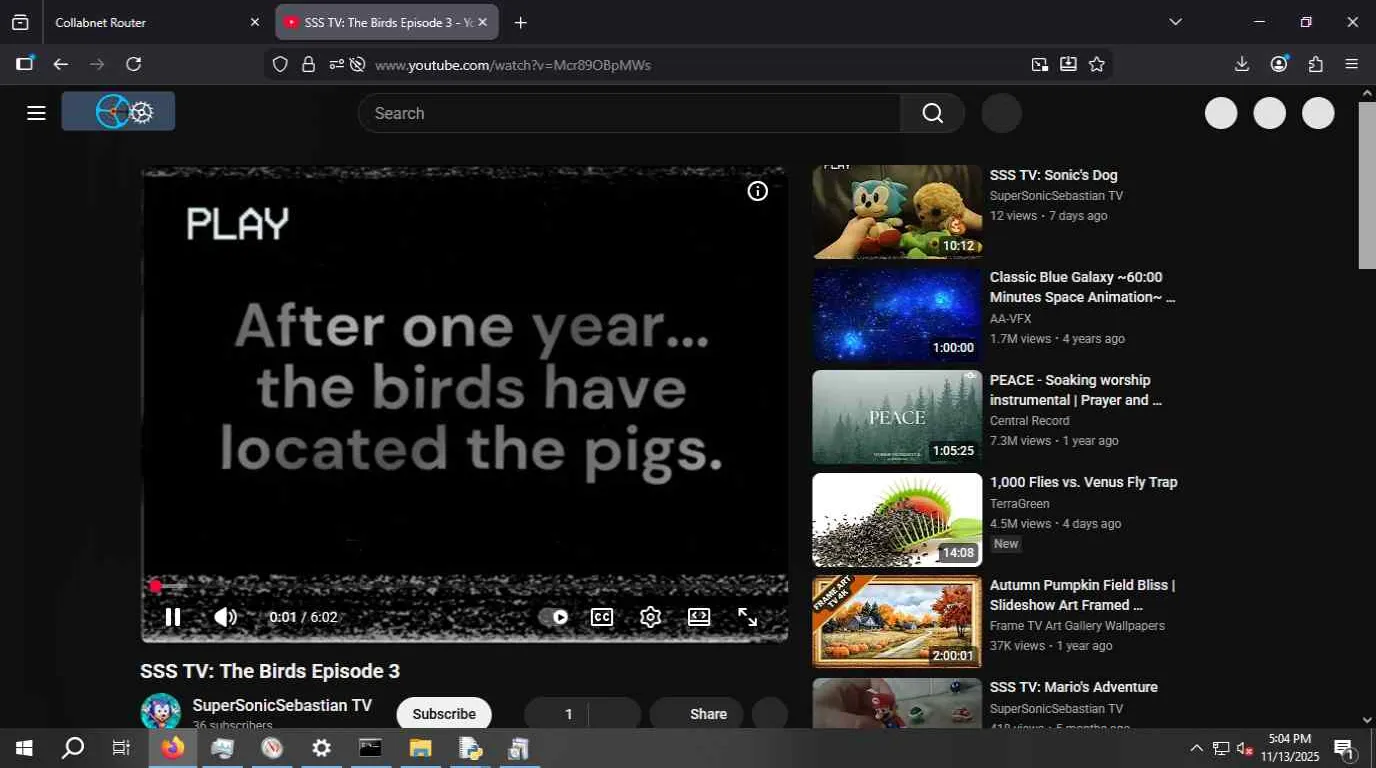
Task: Open the Firefox downloads panel
Action: [1242, 64]
